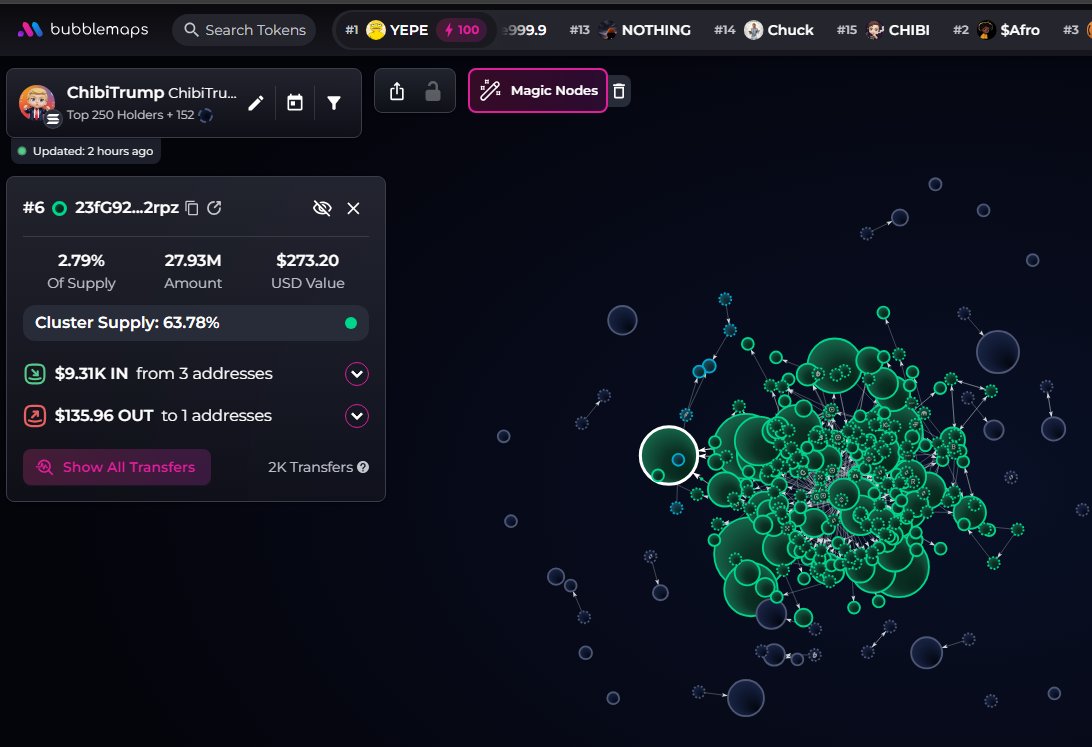Open the calendar history icon
This screenshot has width=1092, height=747.
(295, 103)
